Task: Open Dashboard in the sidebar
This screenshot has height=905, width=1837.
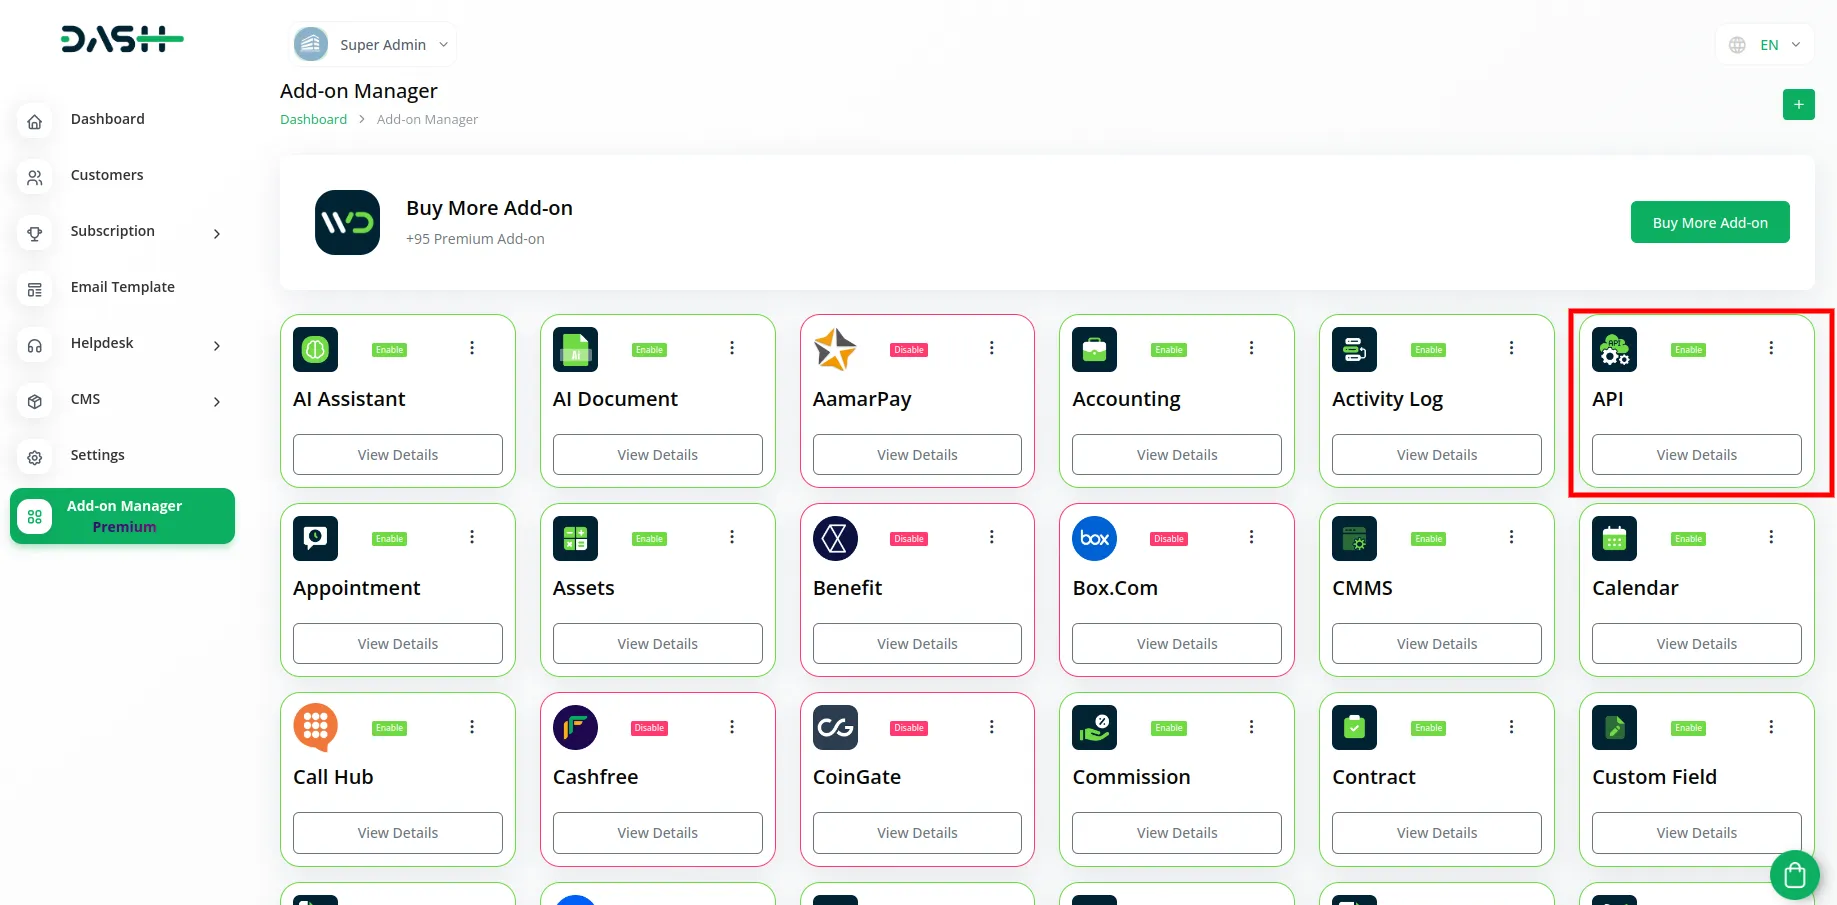Action: click(x=108, y=119)
